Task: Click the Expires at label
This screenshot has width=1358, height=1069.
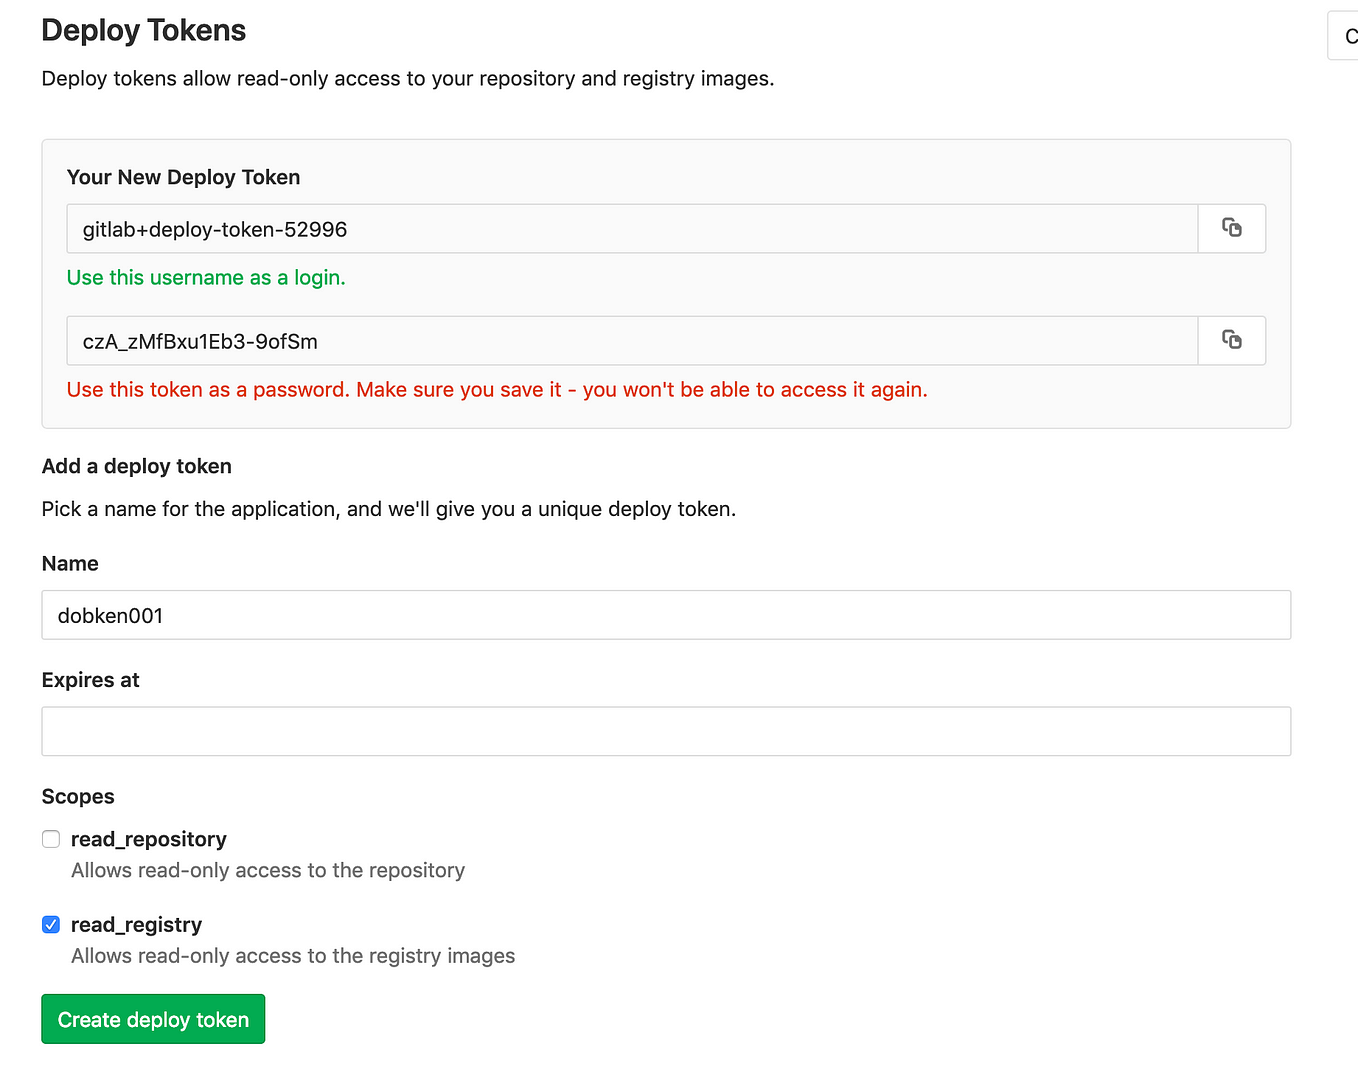Action: coord(90,680)
